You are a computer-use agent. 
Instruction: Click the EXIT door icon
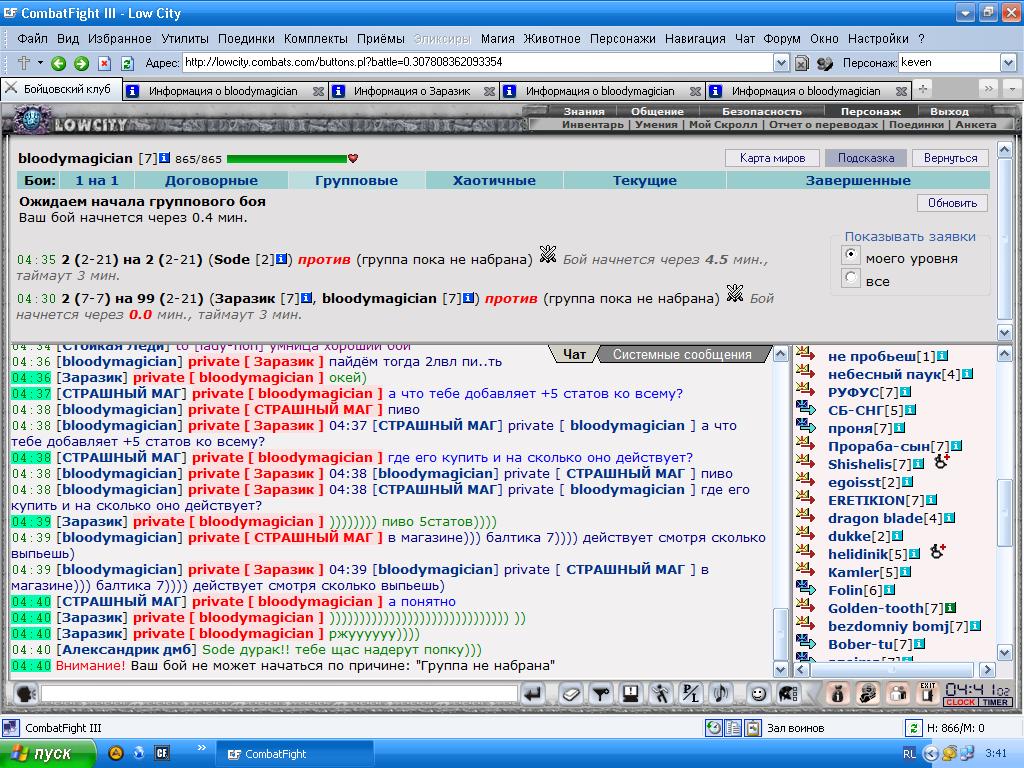click(x=927, y=693)
